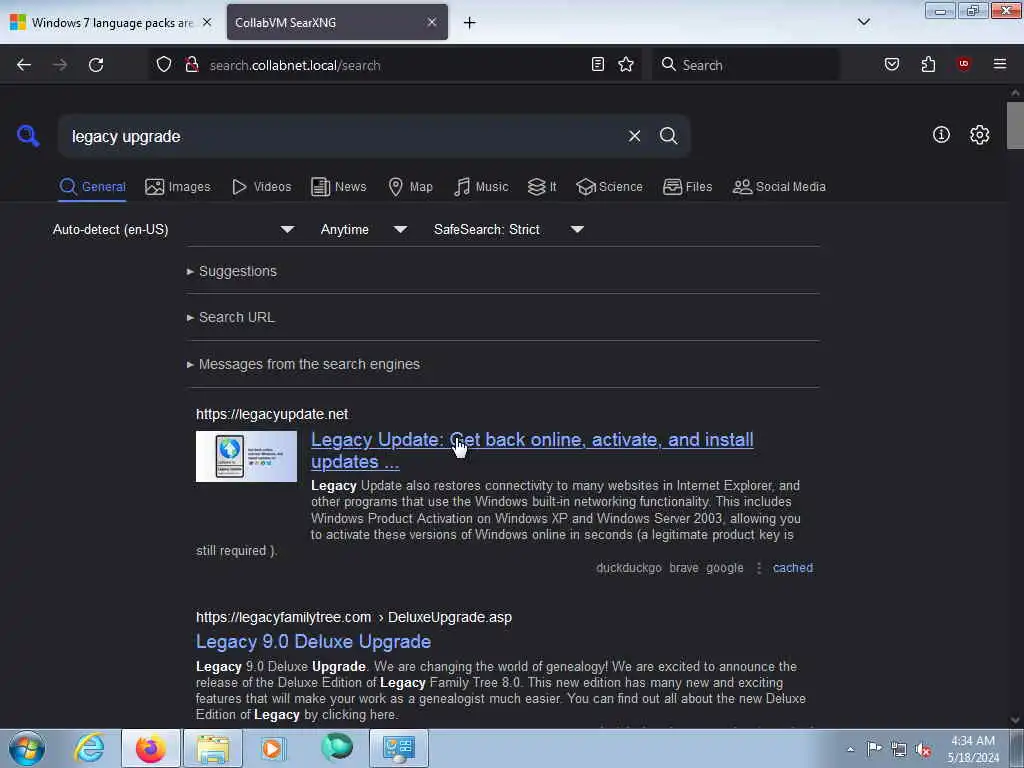Screen dimensions: 1024x768
Task: Show hidden system tray icons
Action: [x=850, y=749]
